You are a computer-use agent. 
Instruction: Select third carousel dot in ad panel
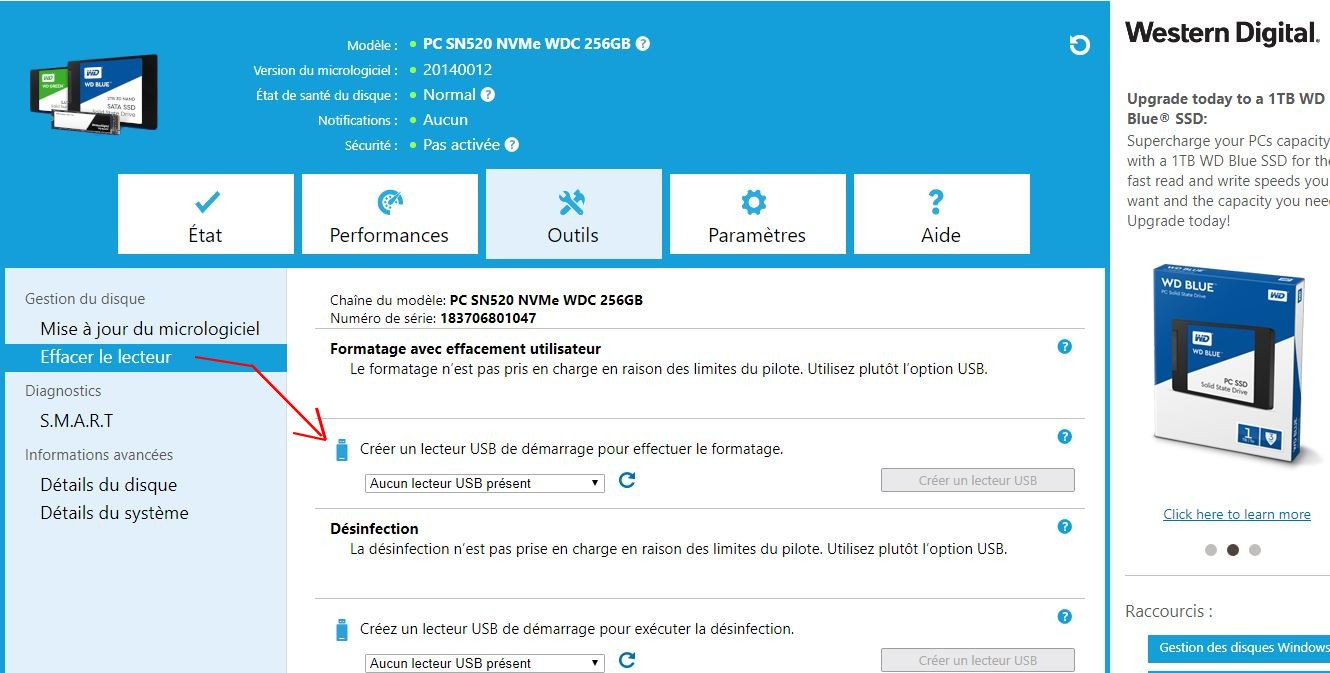pyautogui.click(x=1255, y=550)
